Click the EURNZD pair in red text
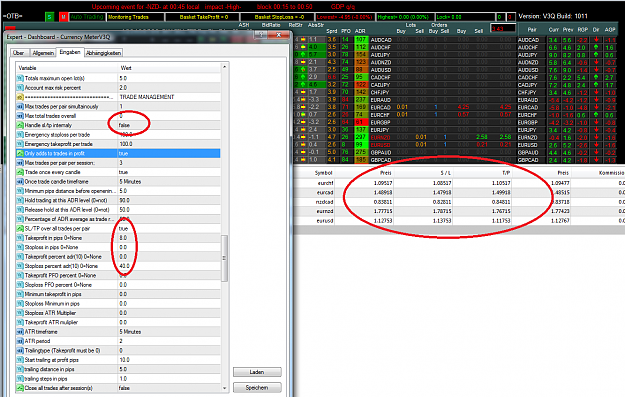Screen dimensions: 625x397 [x=380, y=137]
